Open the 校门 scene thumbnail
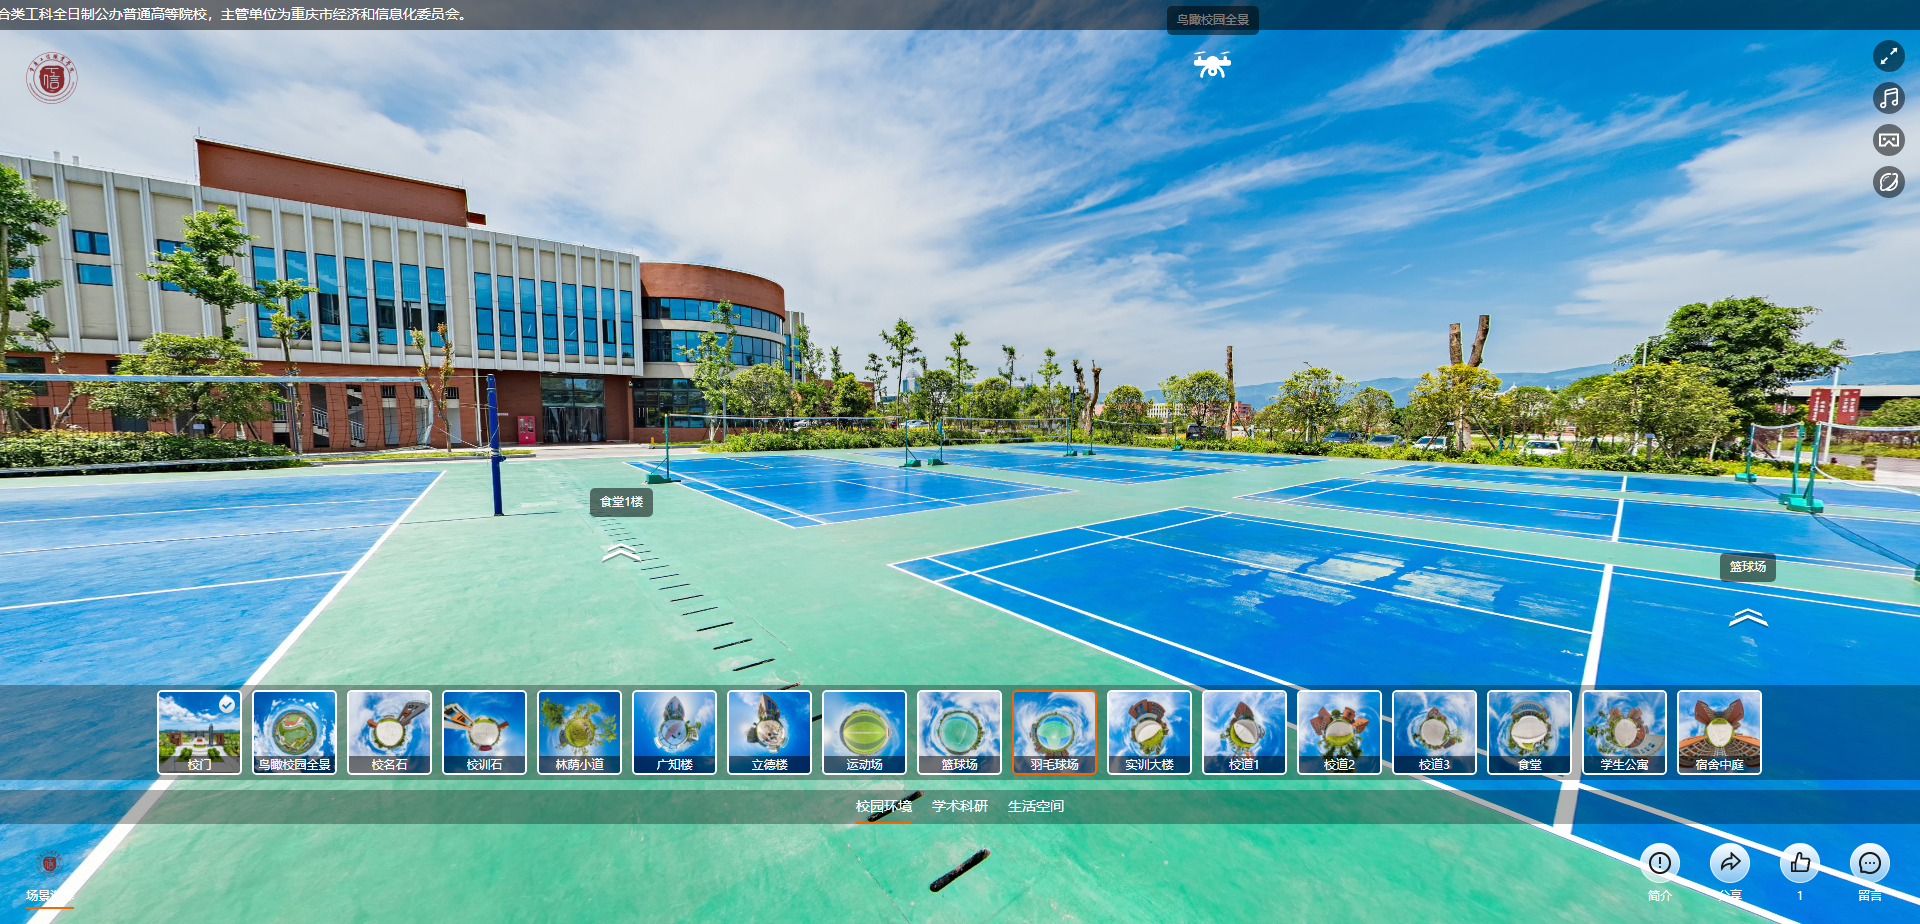Image resolution: width=1920 pixels, height=924 pixels. pos(199,732)
